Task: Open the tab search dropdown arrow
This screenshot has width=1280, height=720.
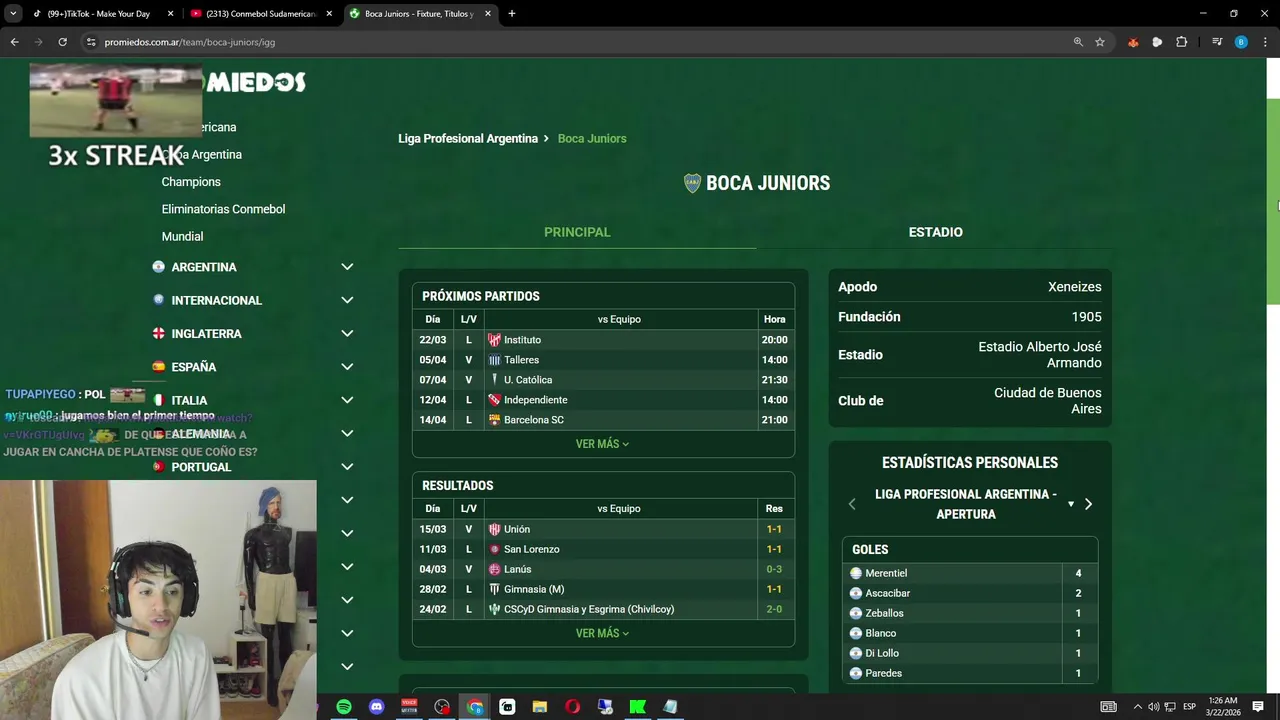Action: [13, 14]
